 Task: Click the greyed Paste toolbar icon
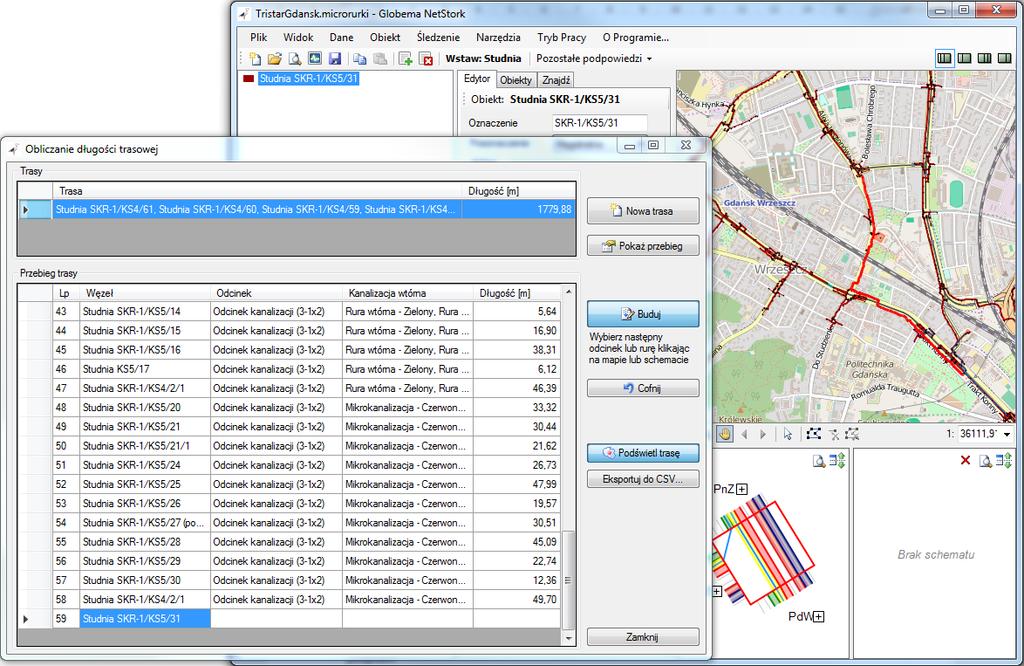coord(380,59)
